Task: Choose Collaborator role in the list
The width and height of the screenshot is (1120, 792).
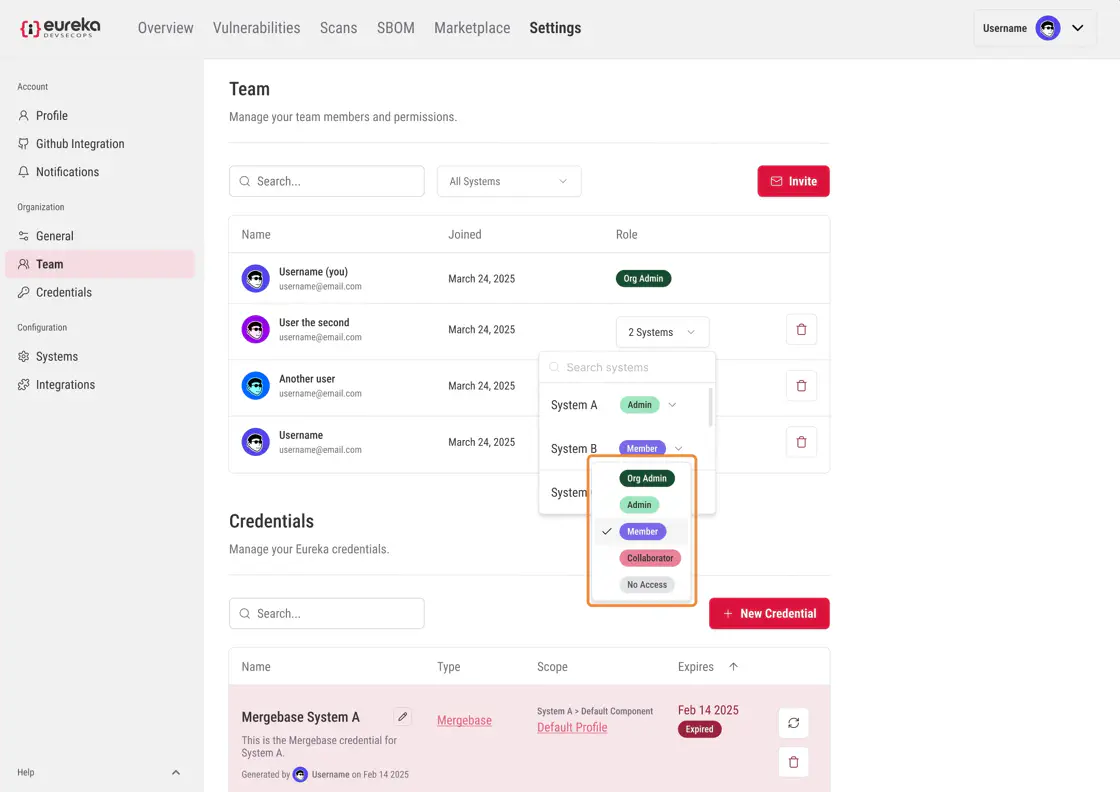Action: pyautogui.click(x=650, y=558)
